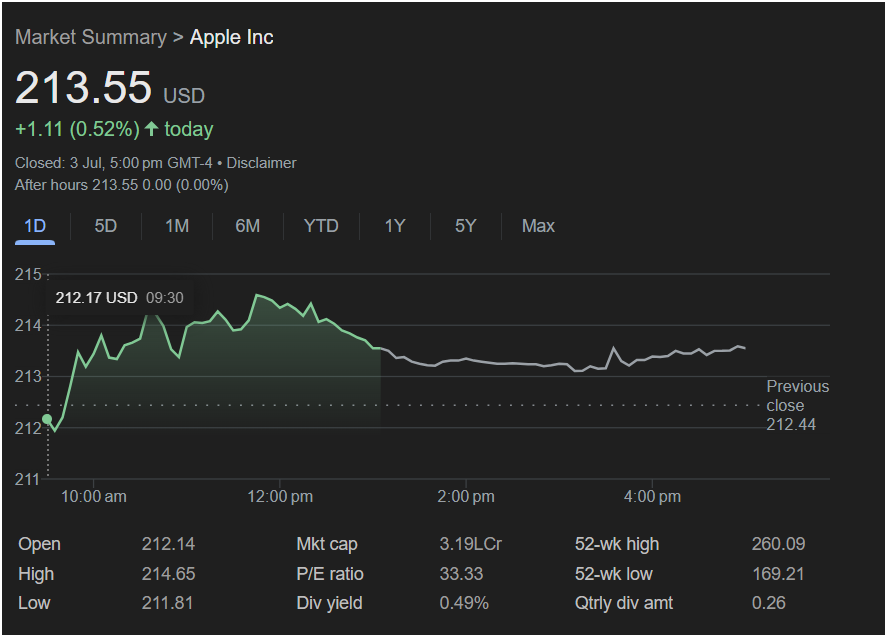This screenshot has width=887, height=637.
Task: Click the Low value 211.81
Action: [x=167, y=603]
